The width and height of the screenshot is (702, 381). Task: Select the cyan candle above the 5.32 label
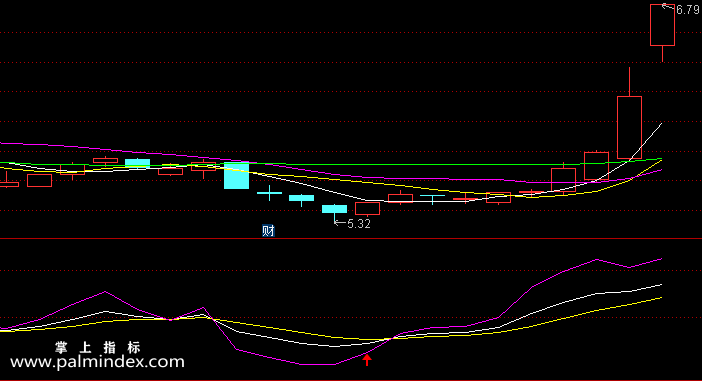click(334, 209)
